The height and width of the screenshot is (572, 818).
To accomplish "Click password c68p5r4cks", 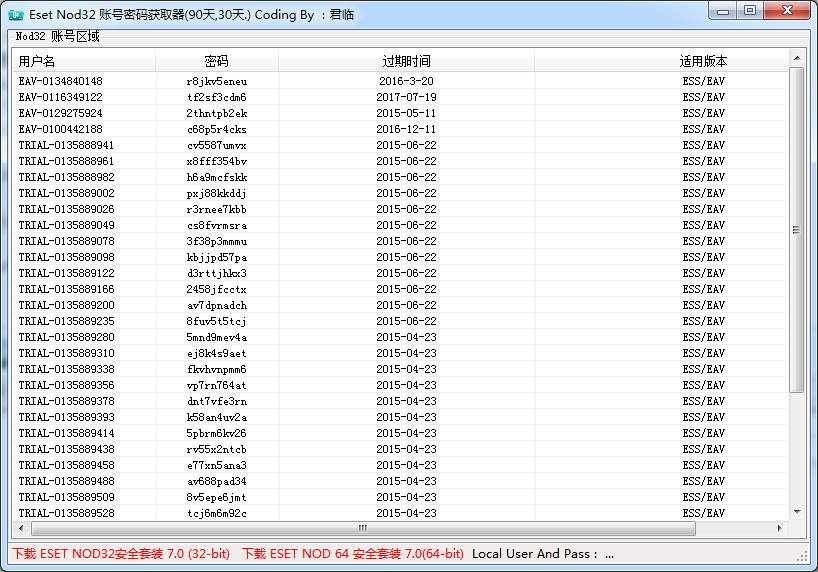I will coord(217,129).
